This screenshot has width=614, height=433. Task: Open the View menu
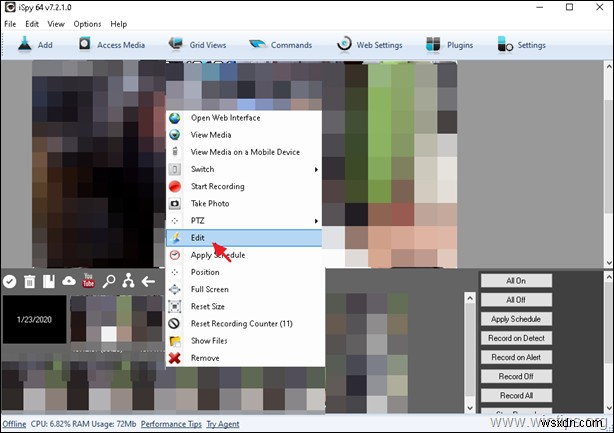pyautogui.click(x=56, y=24)
